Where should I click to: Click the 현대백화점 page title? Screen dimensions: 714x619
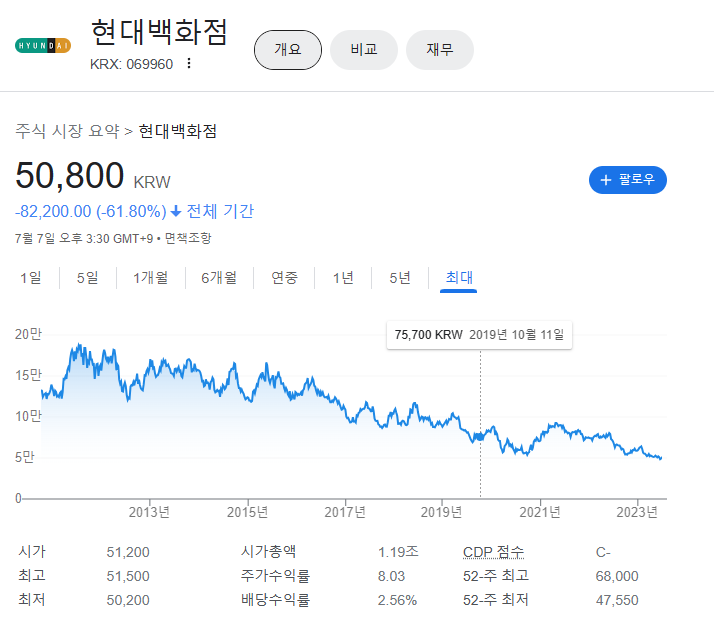pyautogui.click(x=159, y=32)
